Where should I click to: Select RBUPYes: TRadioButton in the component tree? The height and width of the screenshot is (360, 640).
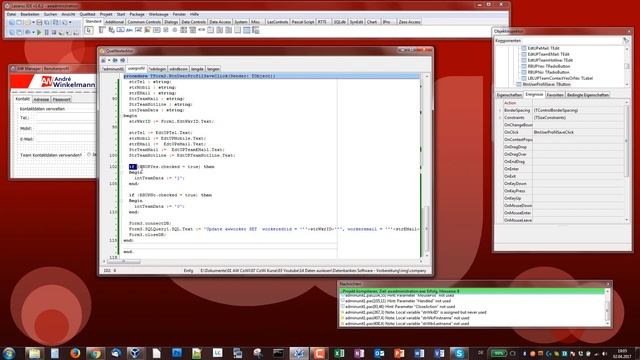[549, 66]
